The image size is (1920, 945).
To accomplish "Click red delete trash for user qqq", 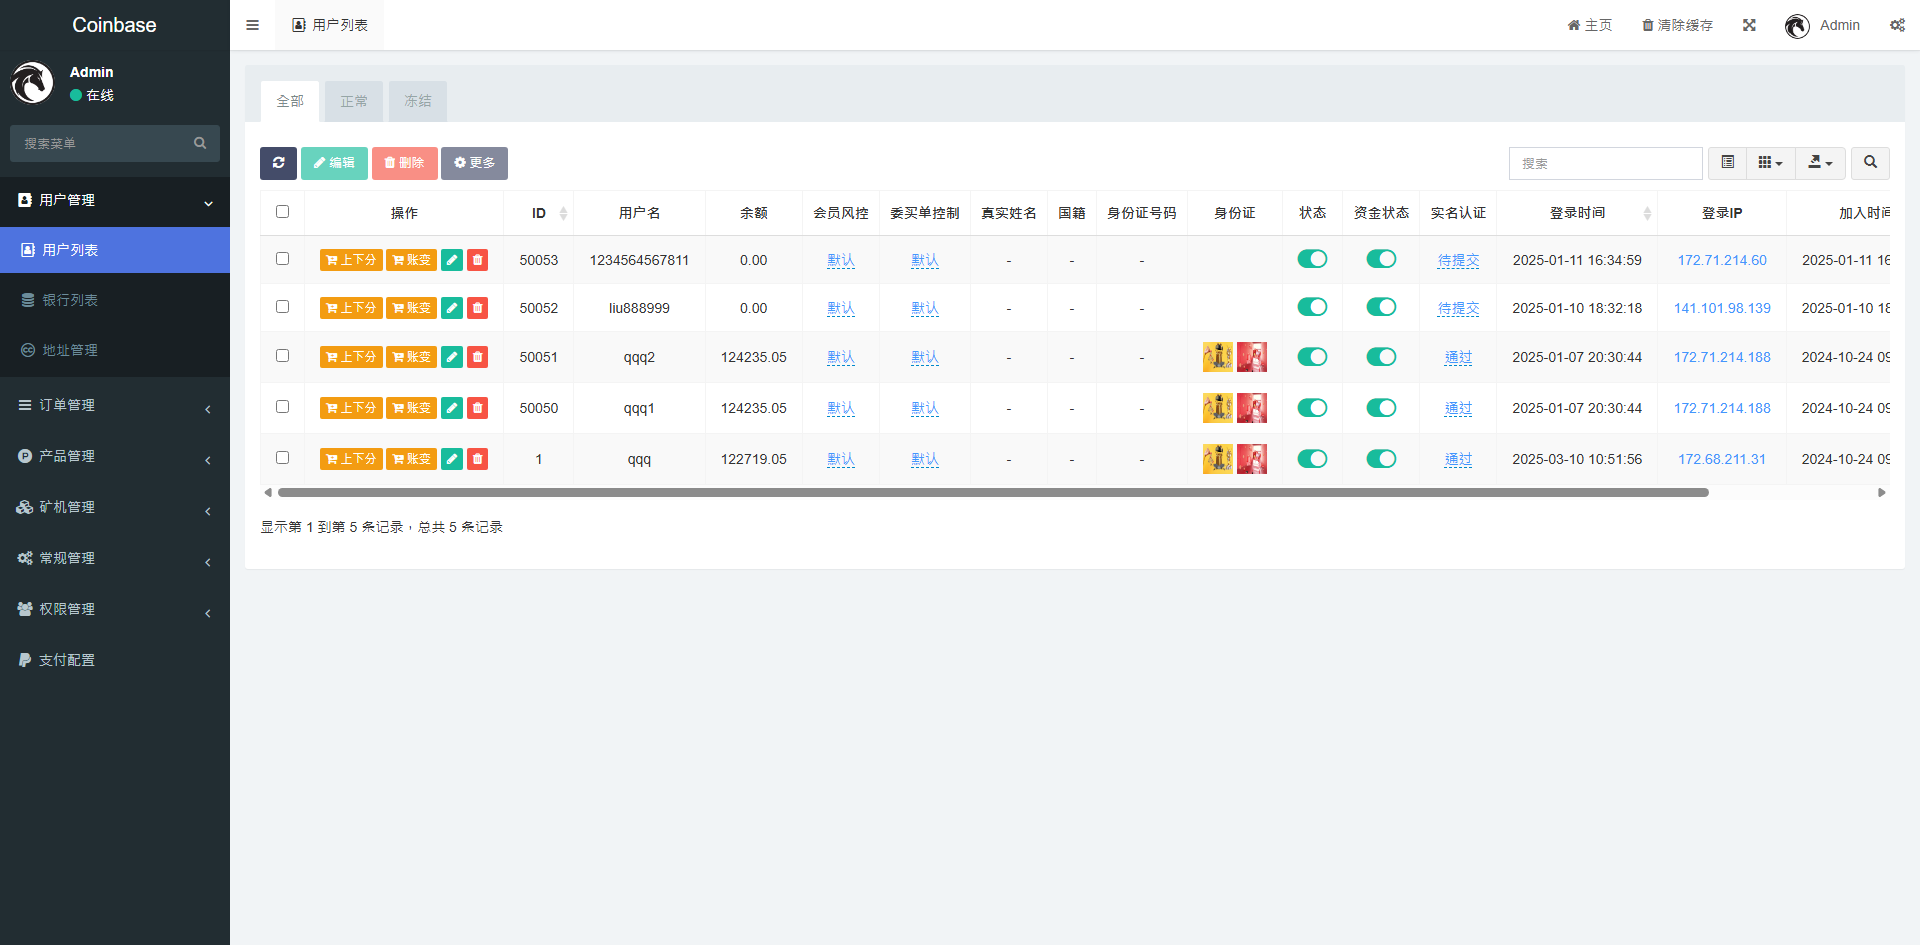I will point(478,459).
